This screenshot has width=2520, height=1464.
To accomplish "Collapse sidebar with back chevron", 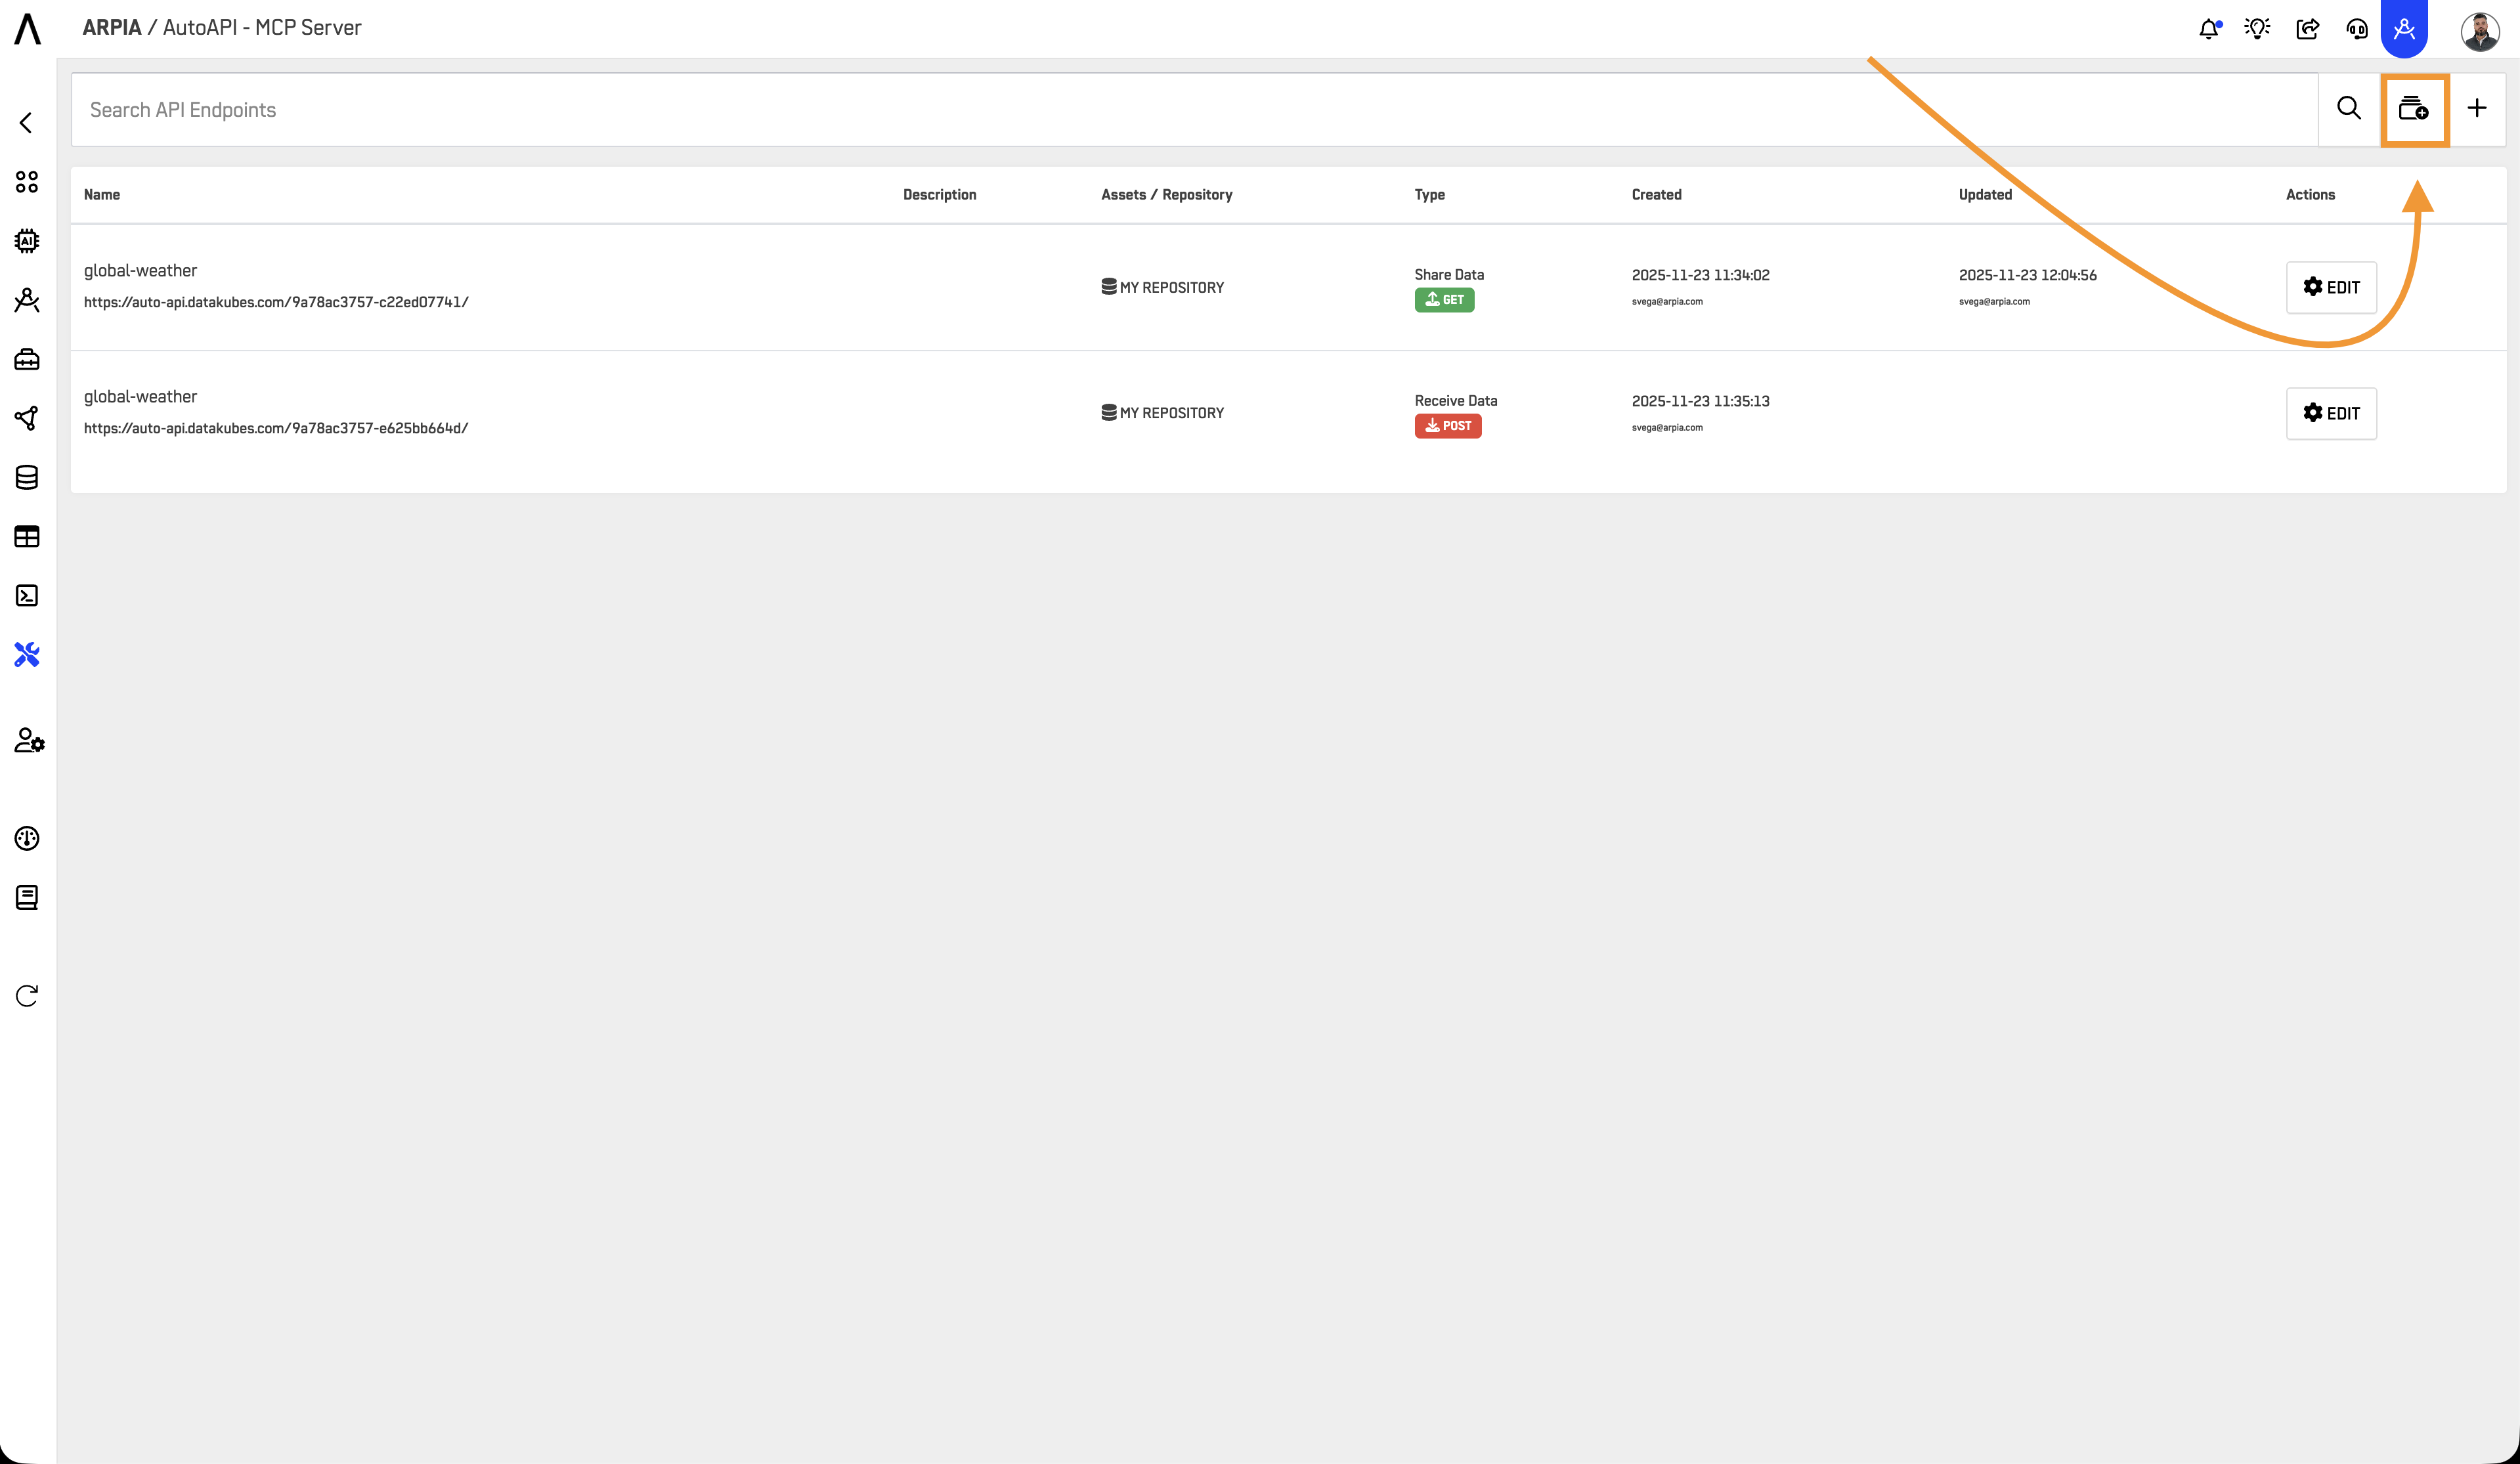I will [x=26, y=123].
